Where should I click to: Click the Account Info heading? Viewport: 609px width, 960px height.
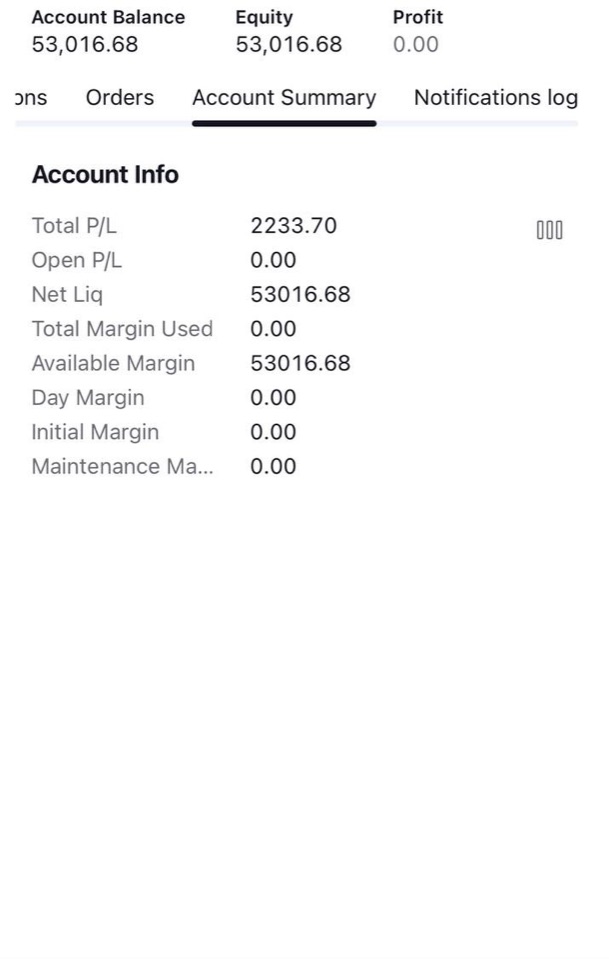tap(105, 174)
